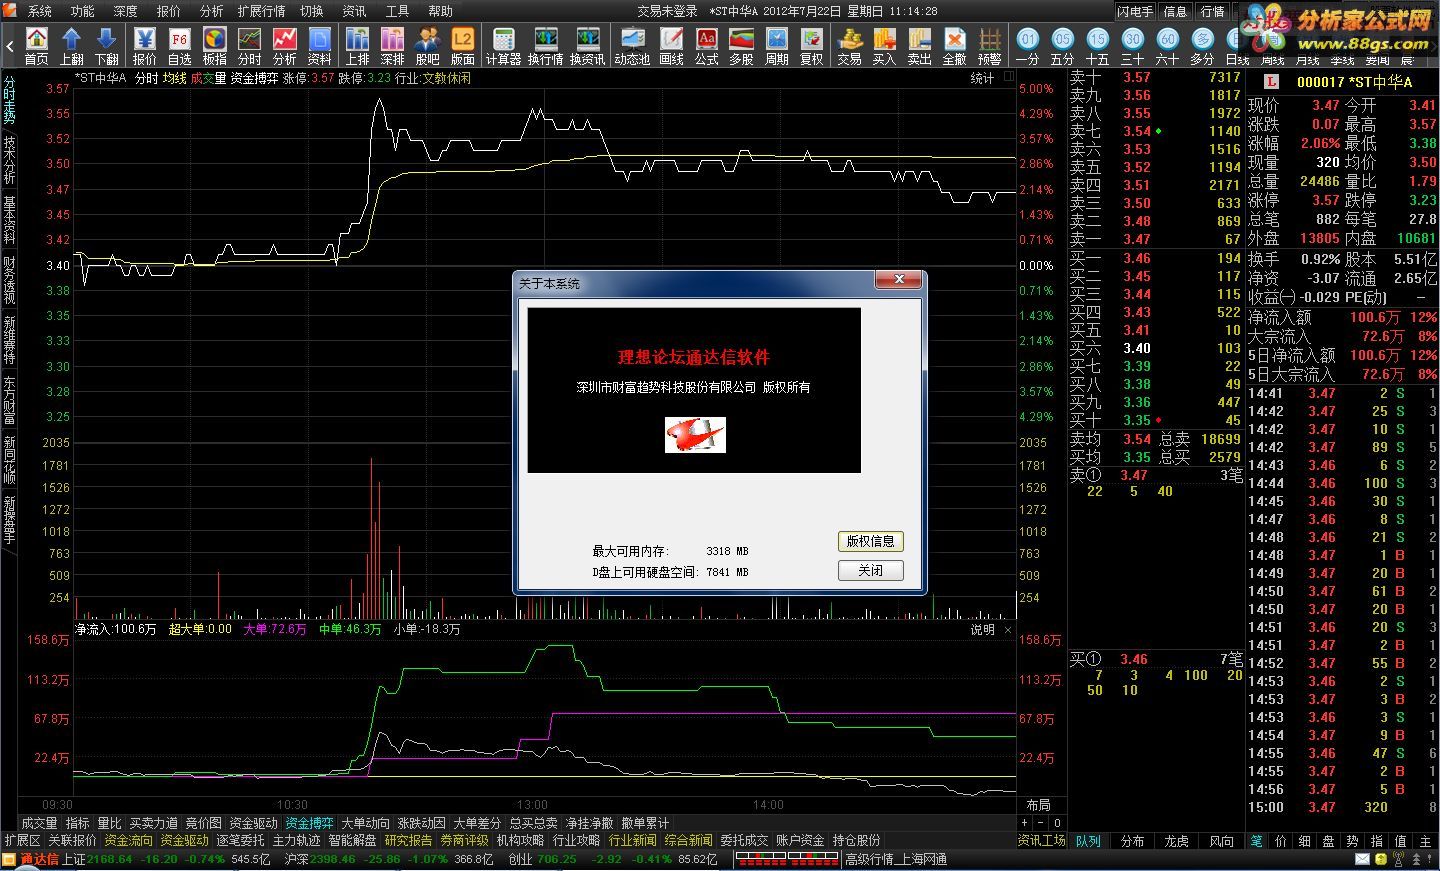Open the 报价 quote icon
Image resolution: width=1440 pixels, height=871 pixels.
(145, 46)
